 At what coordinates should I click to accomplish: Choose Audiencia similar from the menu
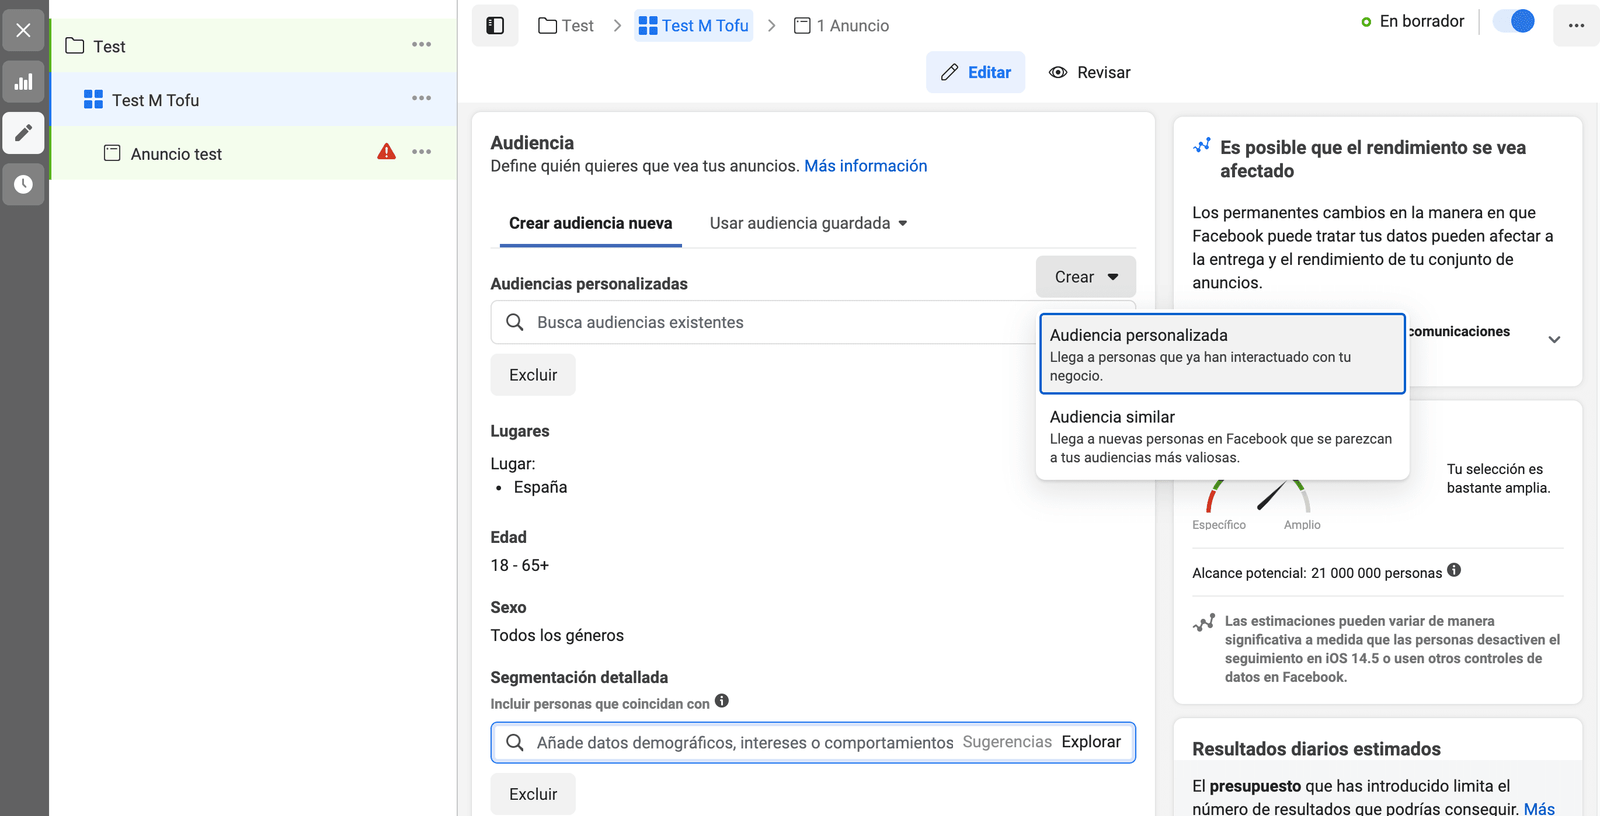coord(1221,436)
